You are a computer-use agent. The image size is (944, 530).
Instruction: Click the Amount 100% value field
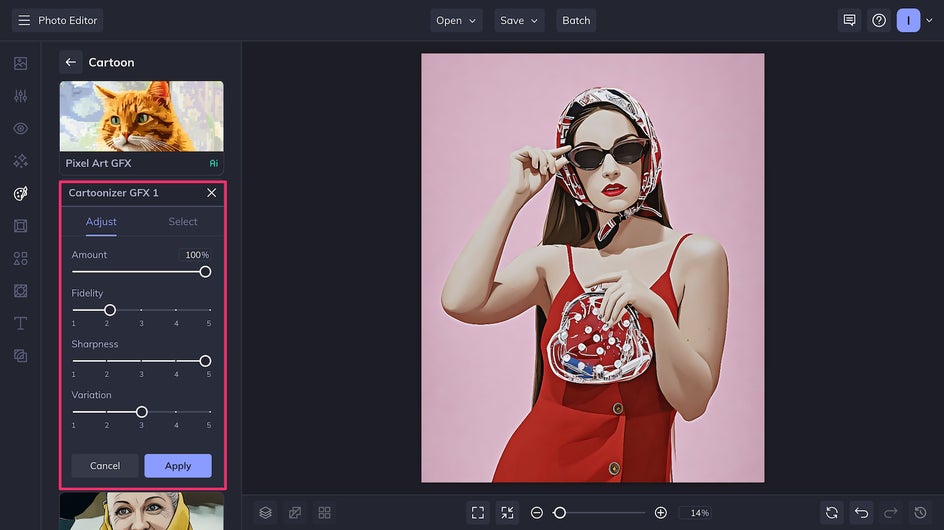coord(196,255)
